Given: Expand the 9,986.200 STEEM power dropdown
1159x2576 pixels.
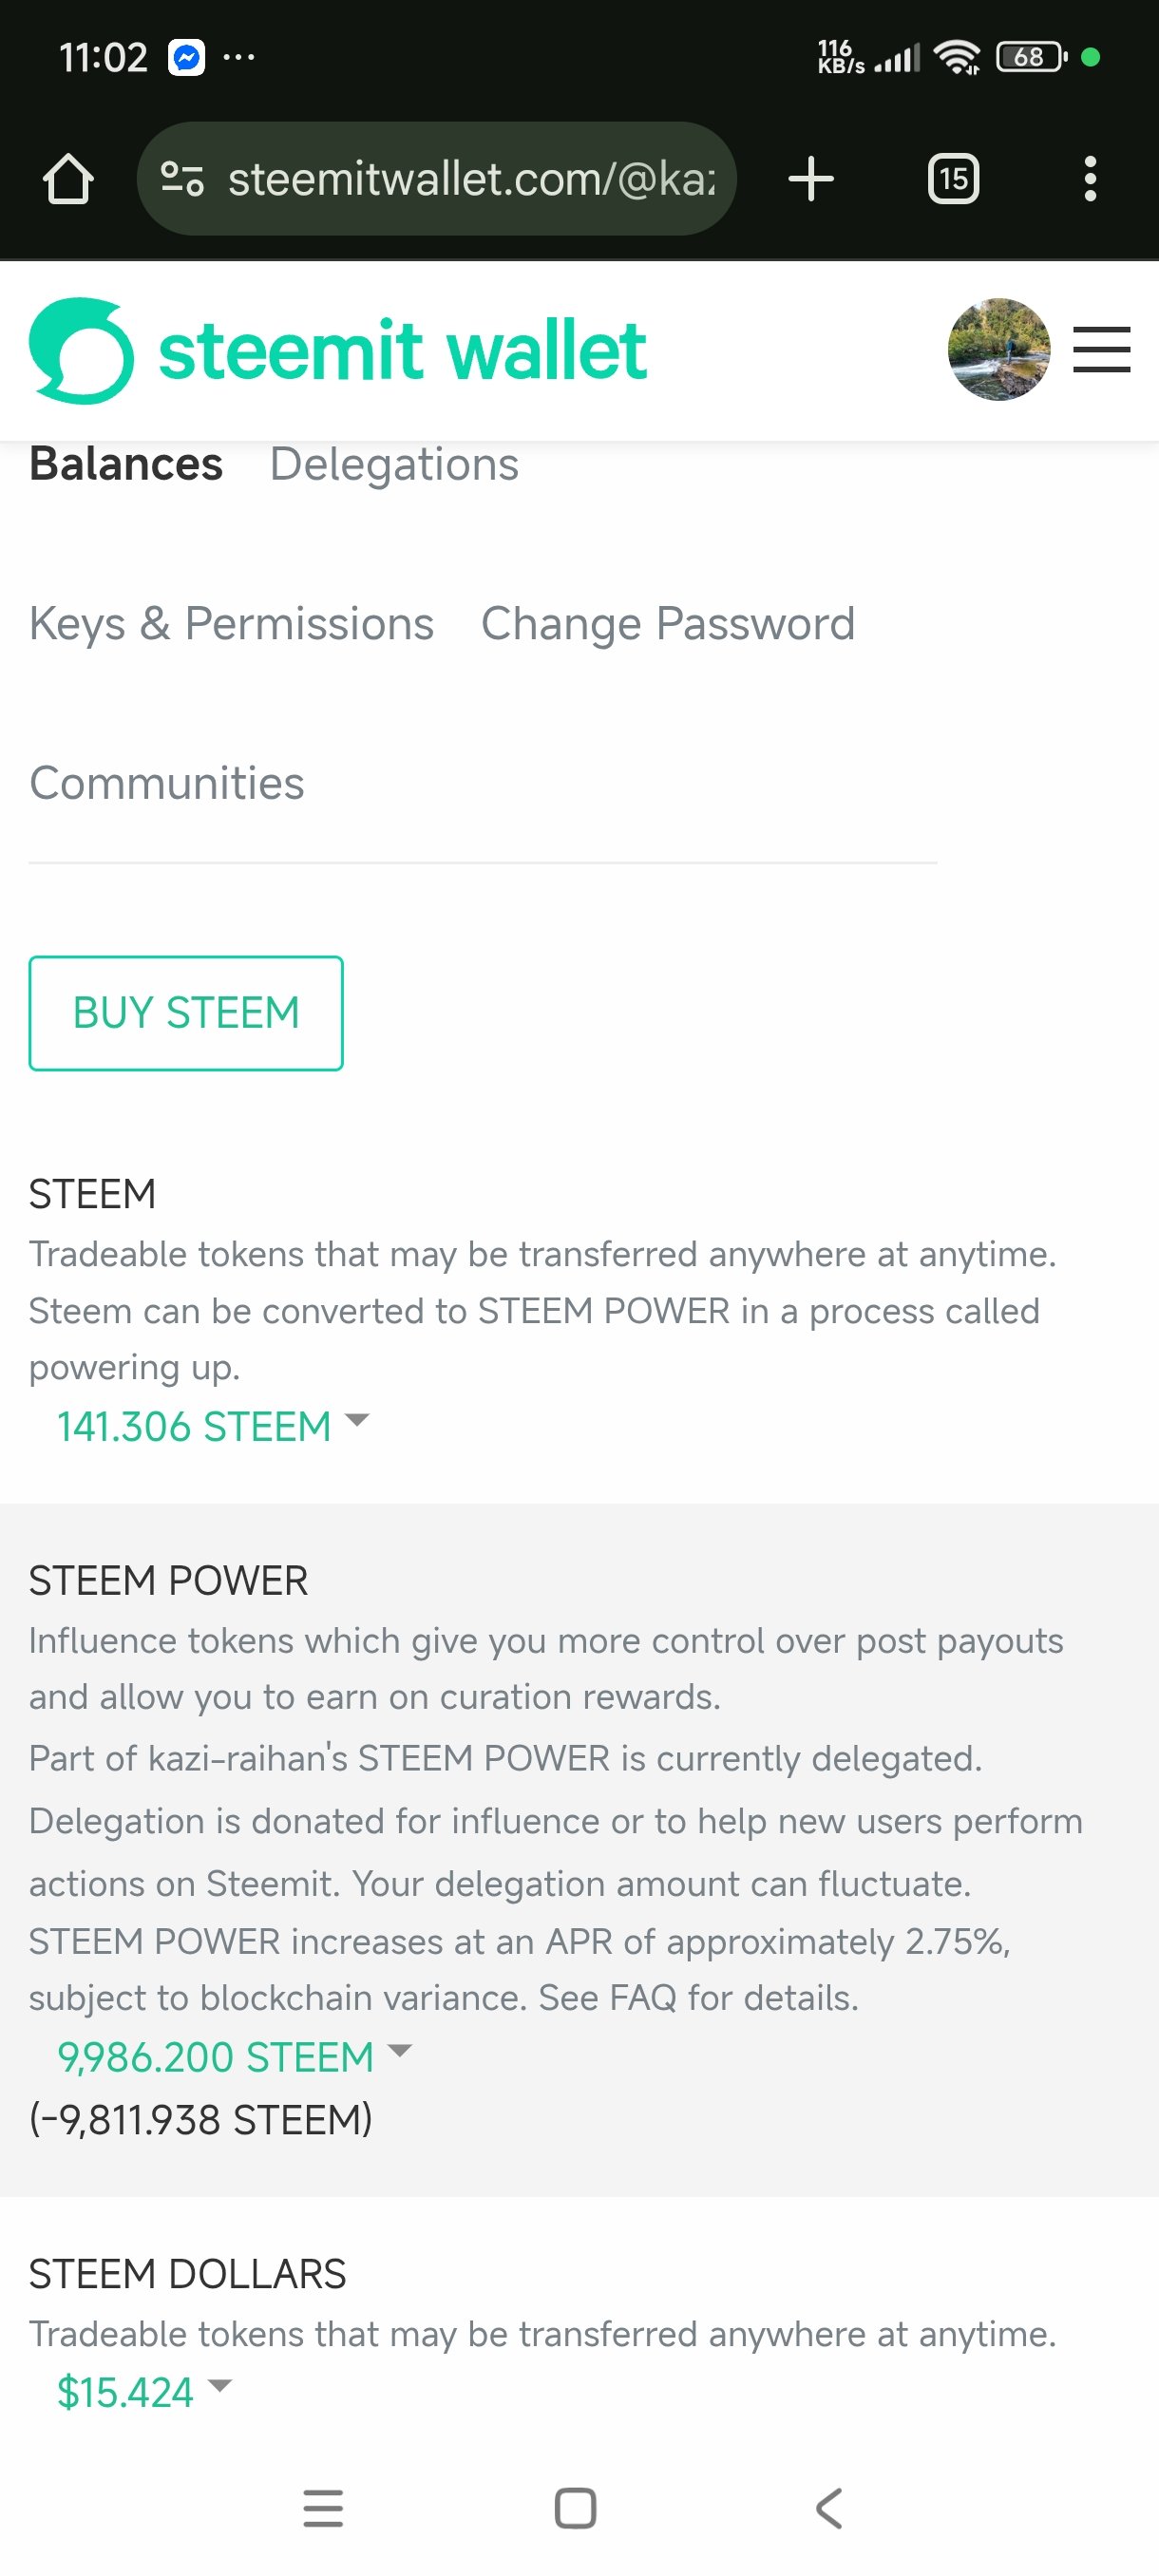Looking at the screenshot, I should coord(234,2058).
